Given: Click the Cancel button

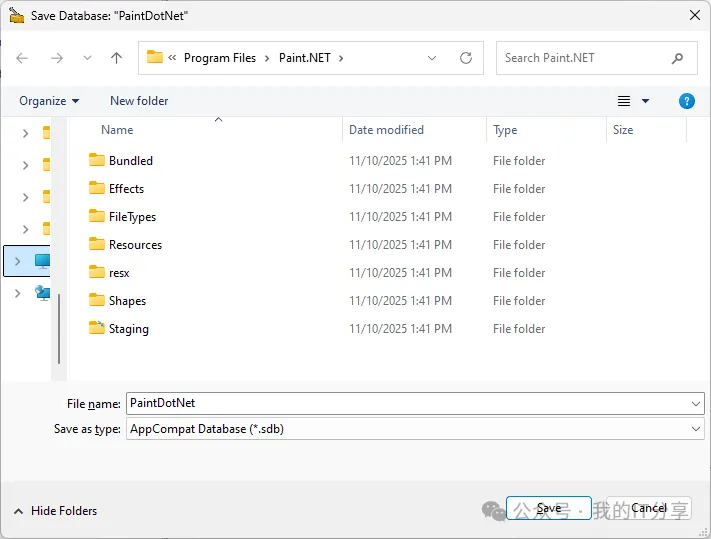Looking at the screenshot, I should point(649,508).
